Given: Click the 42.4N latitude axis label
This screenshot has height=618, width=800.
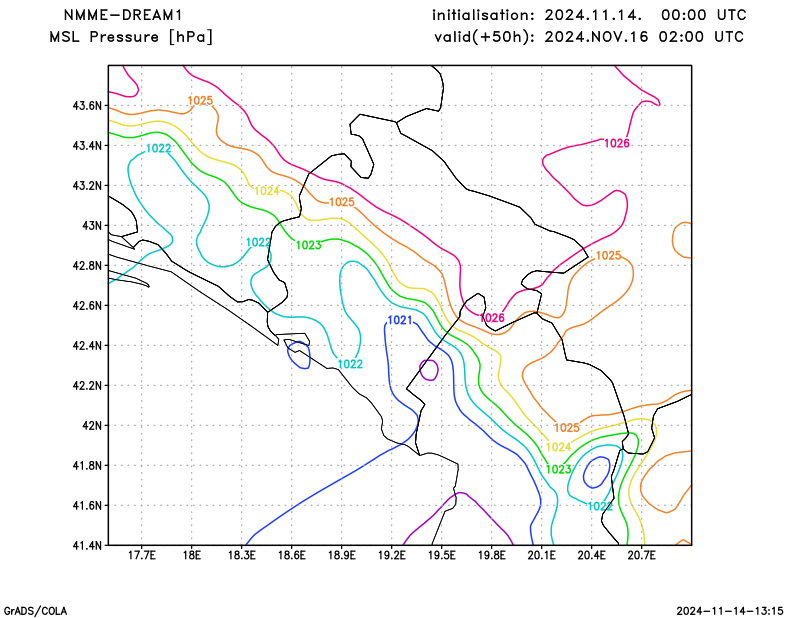Looking at the screenshot, I should tap(87, 345).
